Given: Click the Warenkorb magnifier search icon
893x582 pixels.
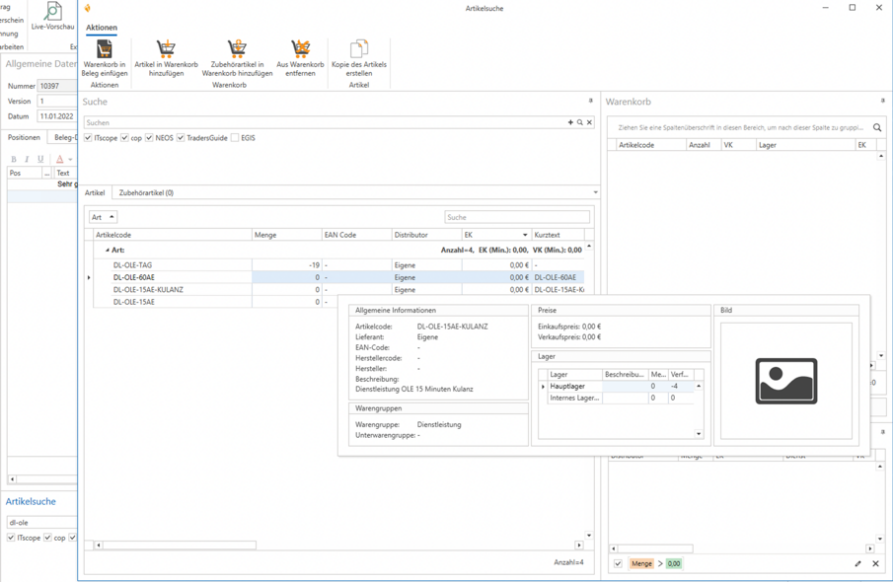Looking at the screenshot, I should click(877, 128).
